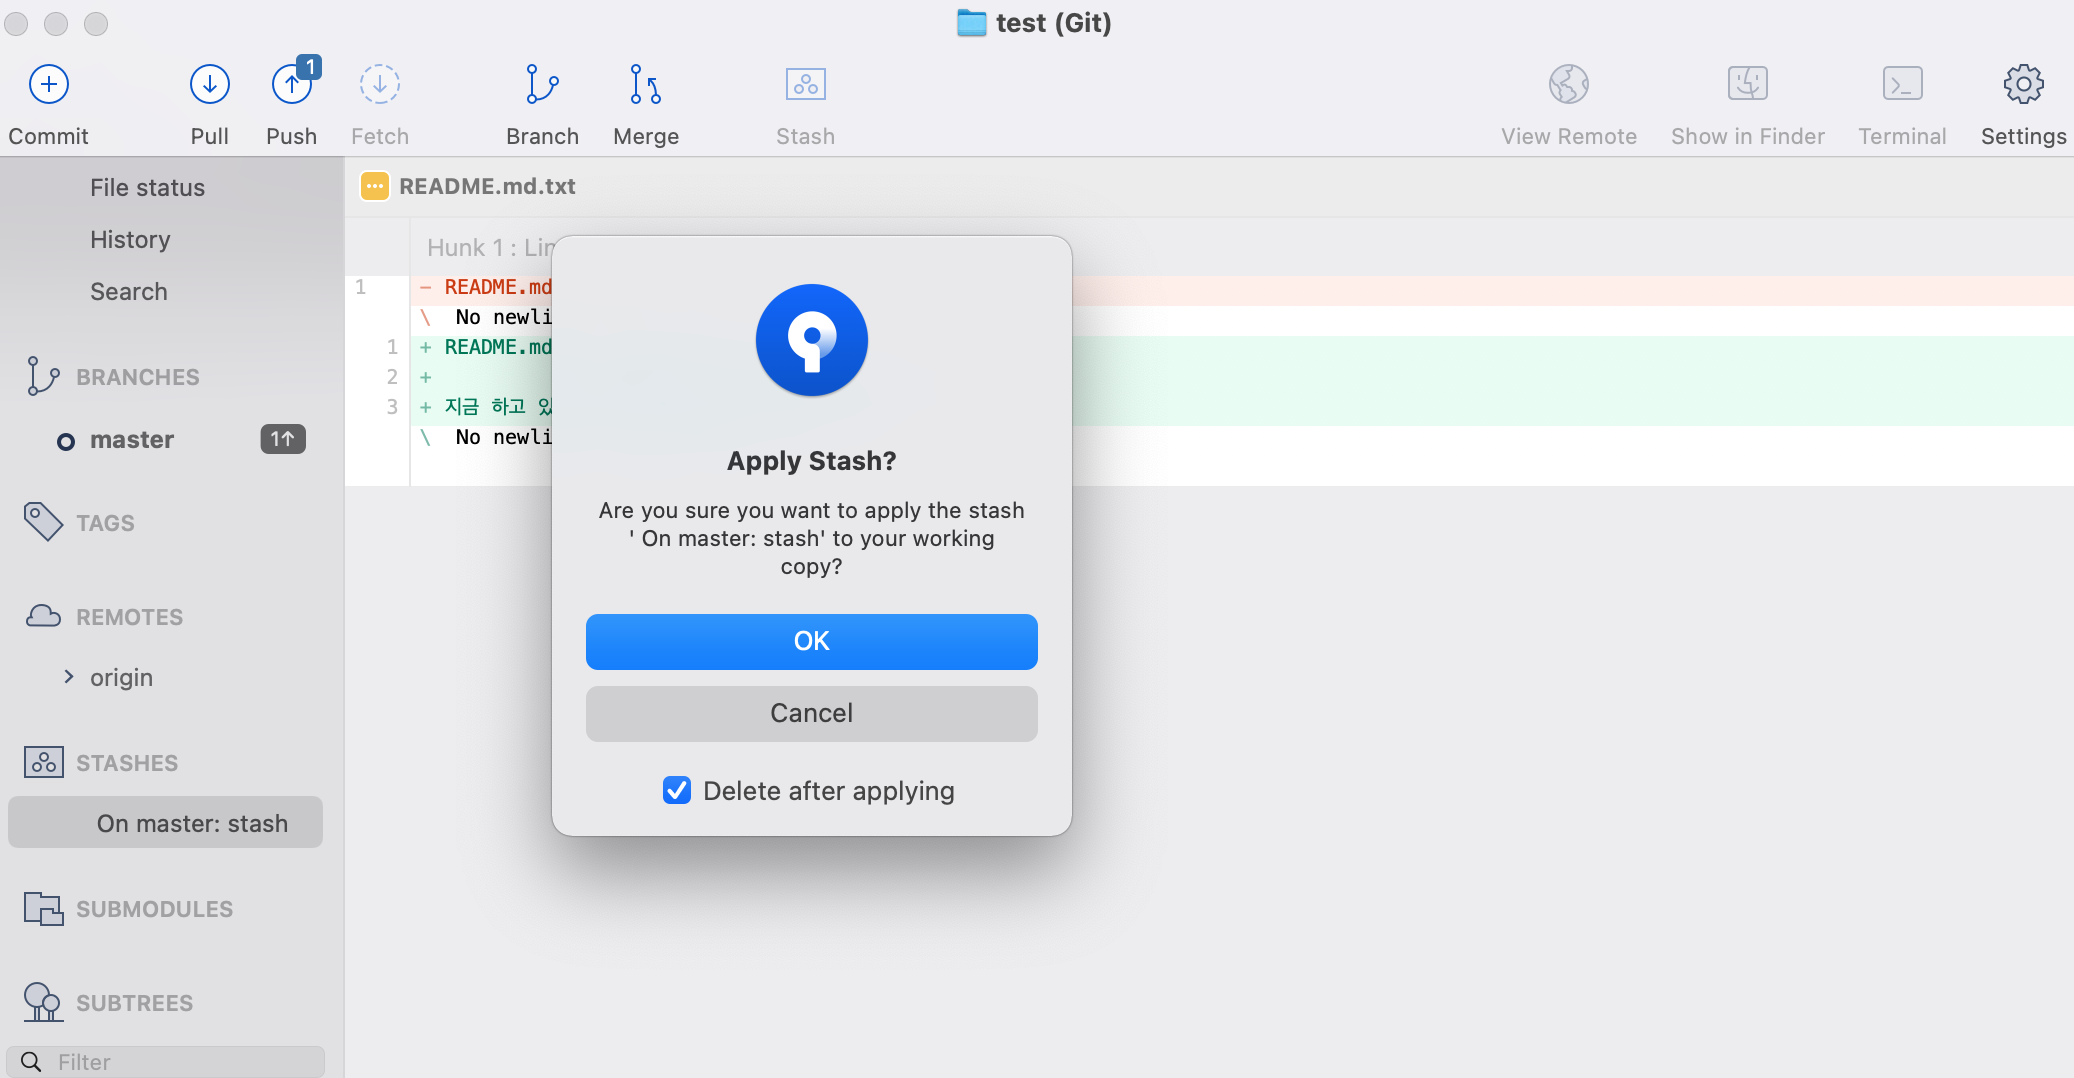Screen dimensions: 2074x1078
Task: Confirm applying stash with OK
Action: 811,641
